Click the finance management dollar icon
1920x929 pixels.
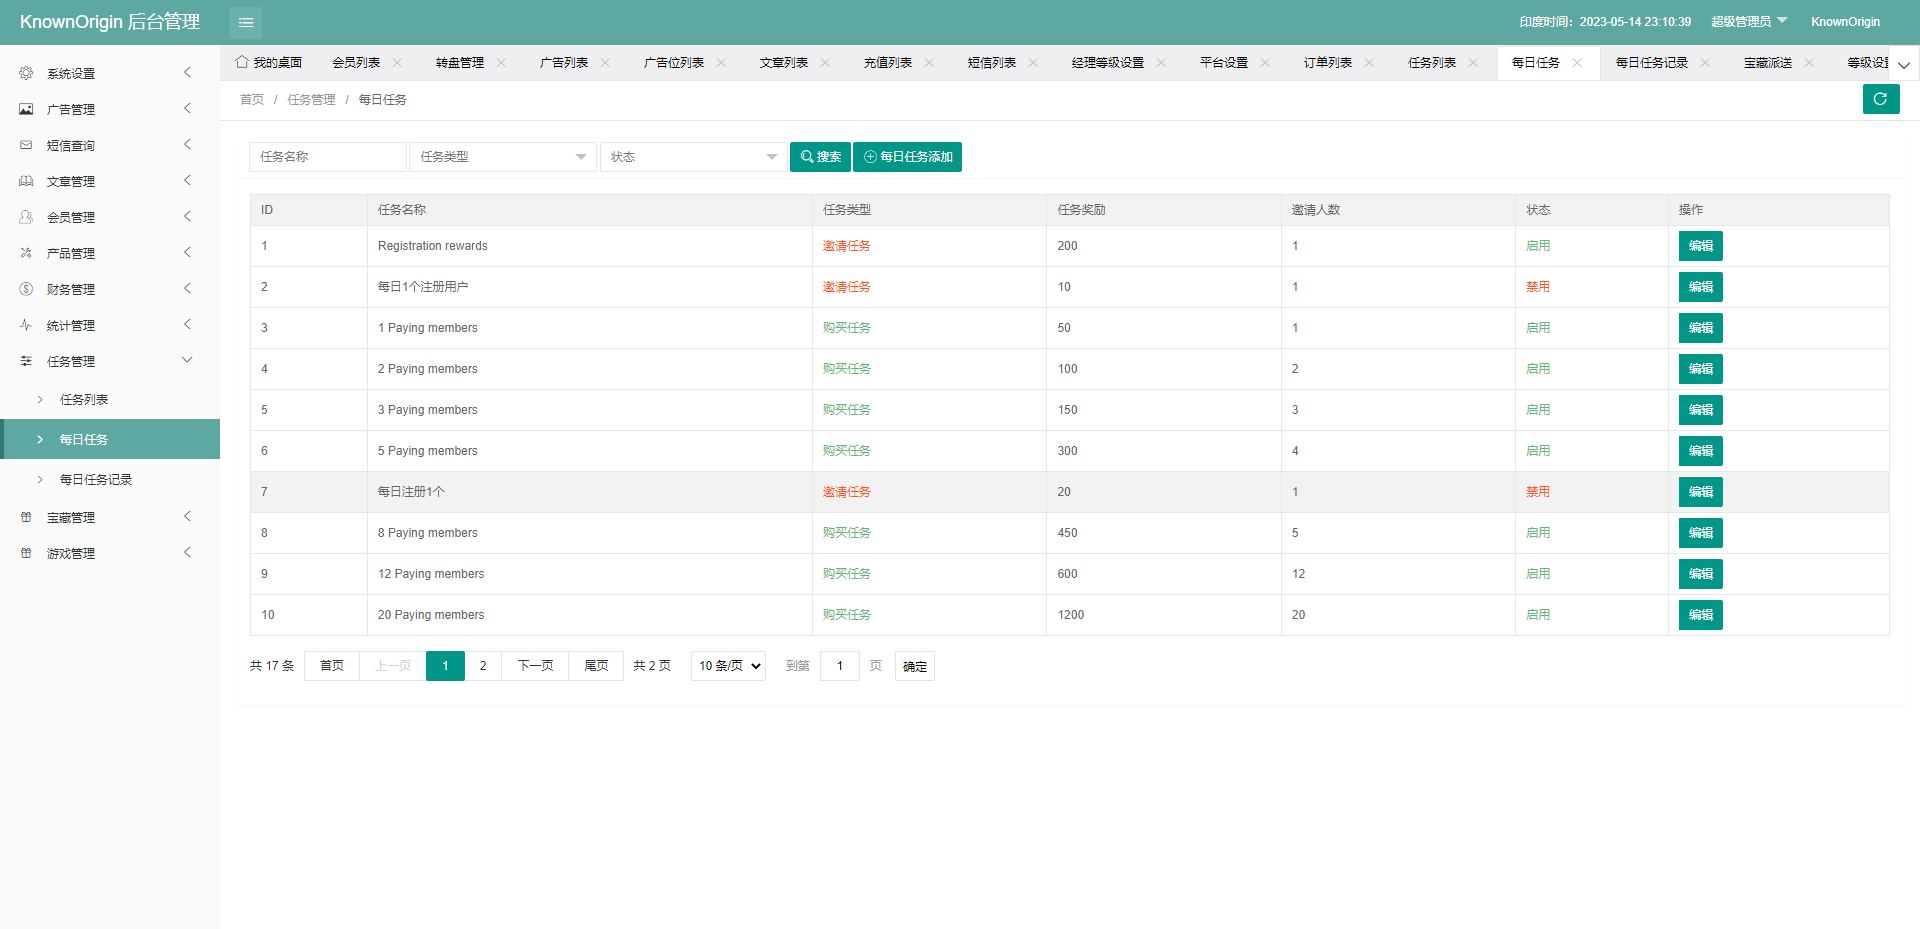pyautogui.click(x=26, y=289)
